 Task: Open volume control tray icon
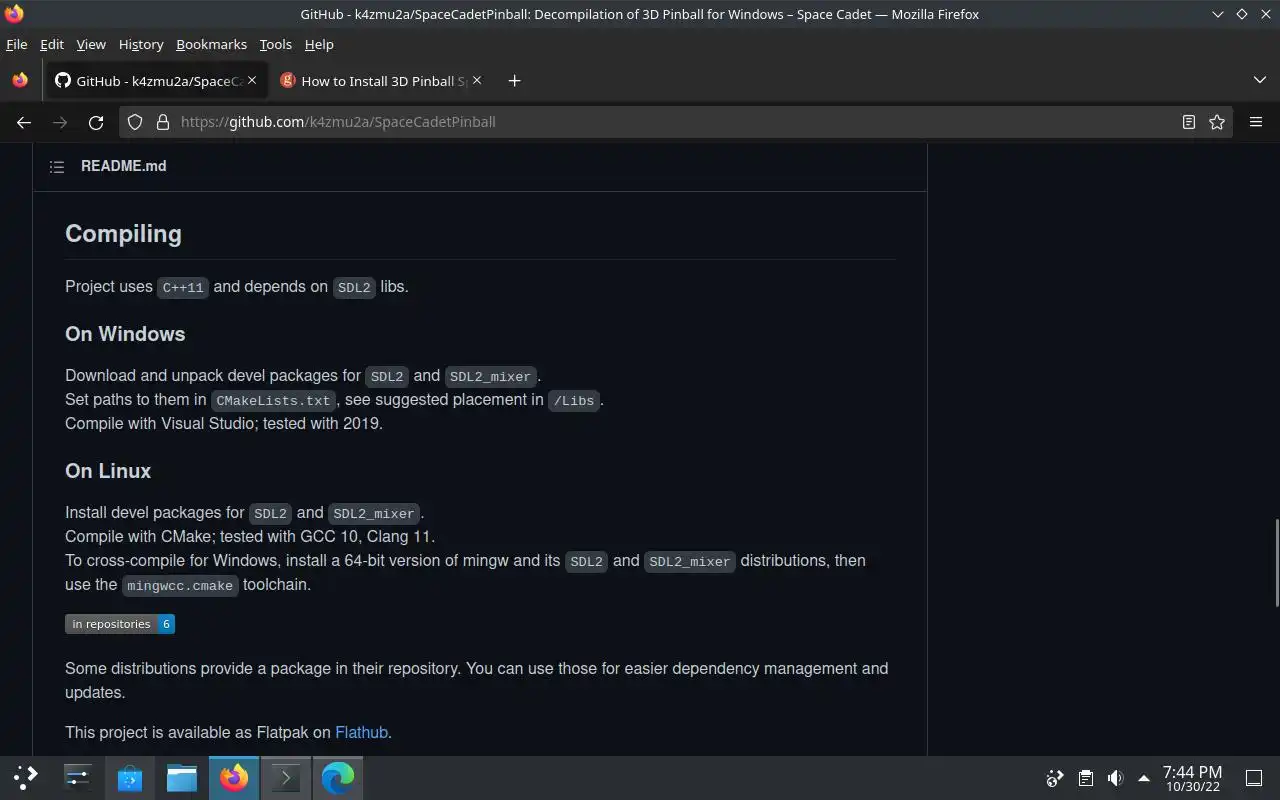point(1115,778)
